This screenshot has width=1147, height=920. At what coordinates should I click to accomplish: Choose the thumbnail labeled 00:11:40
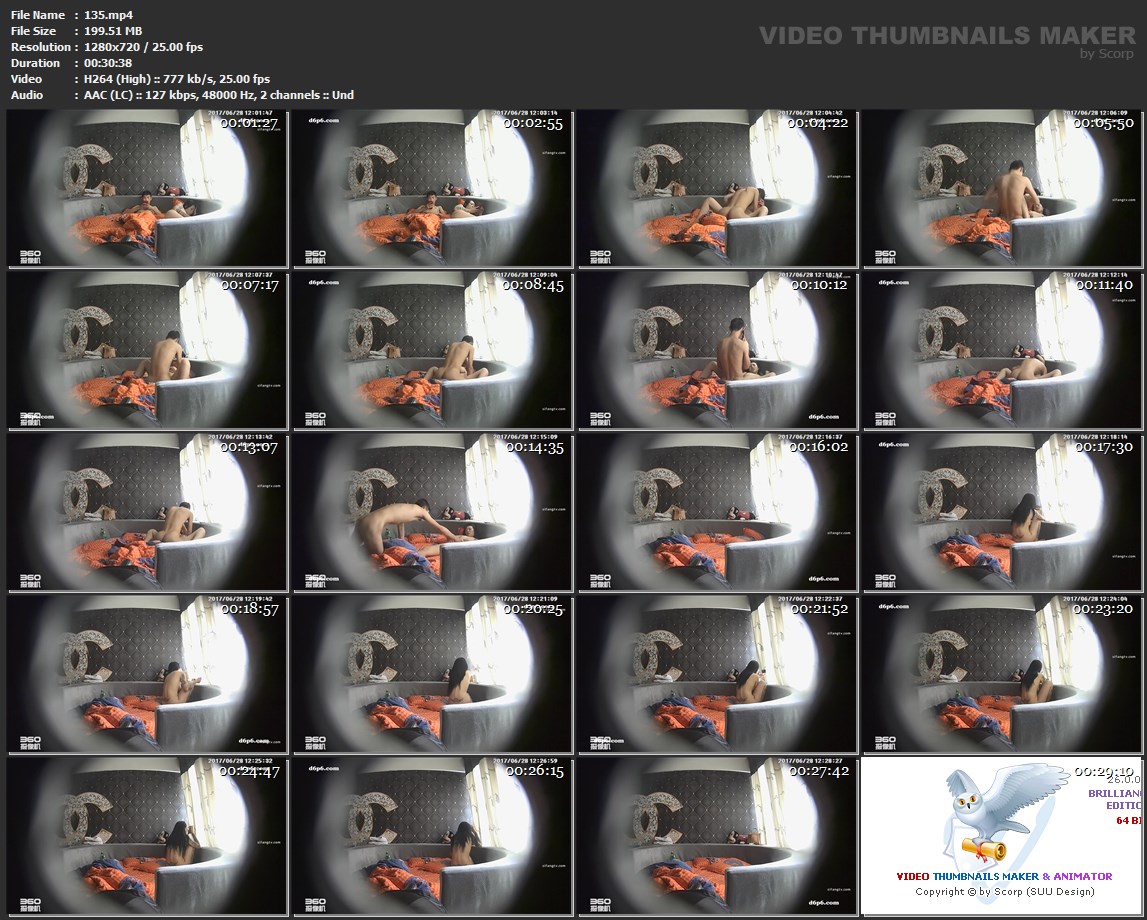pyautogui.click(x=1003, y=351)
